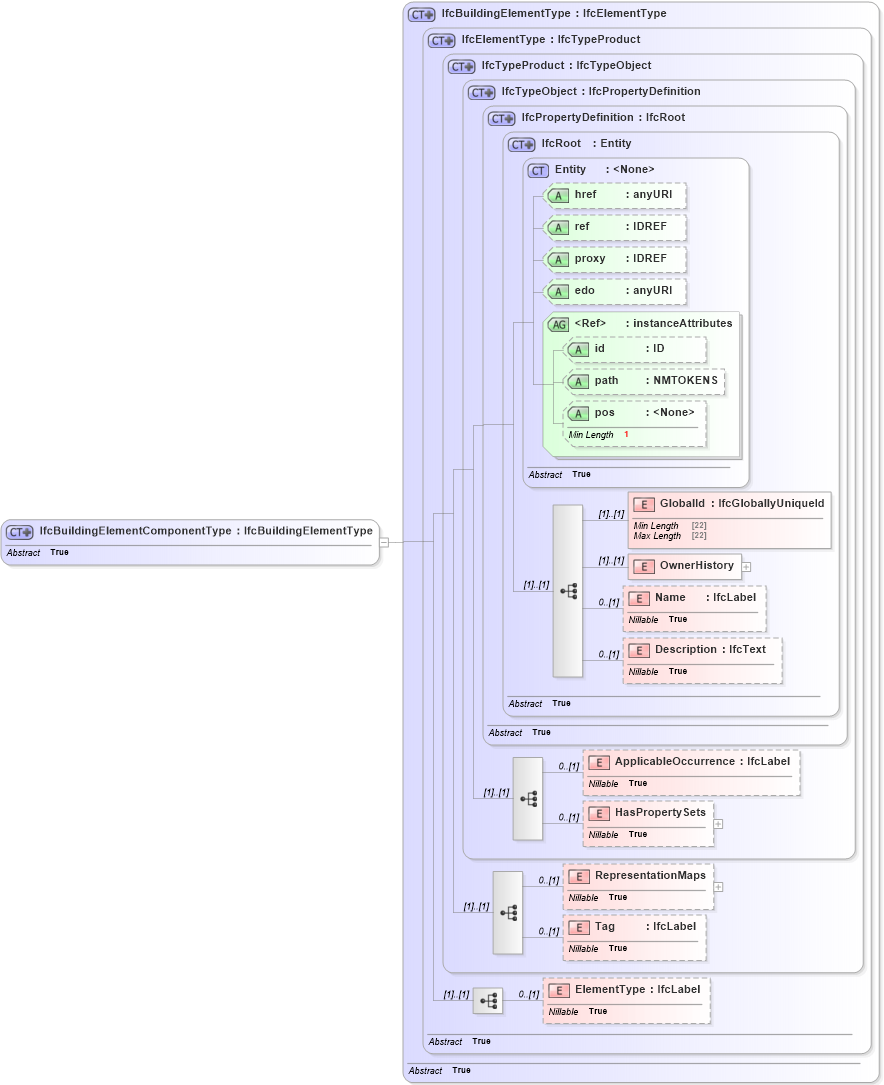Click the sequence icon beside RepresentationMaps group

508,912
